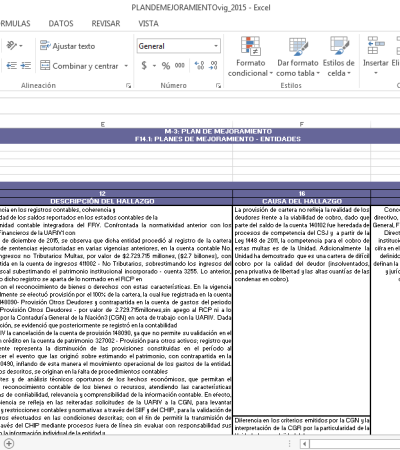The height and width of the screenshot is (450, 400).
Task: Click the increase indent icon
Action: tap(26, 66)
